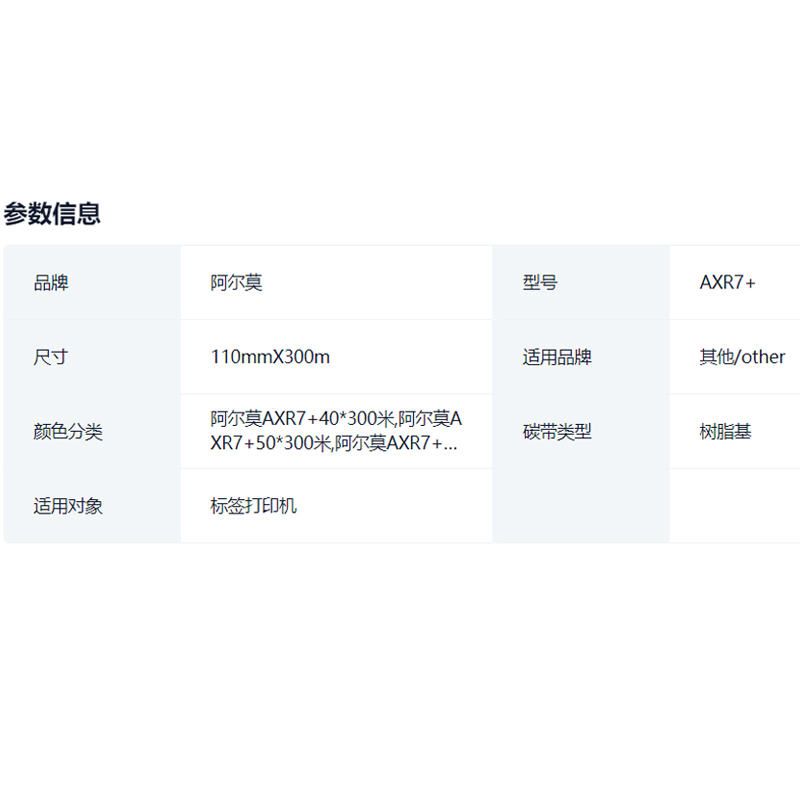Image resolution: width=800 pixels, height=800 pixels.
Task: Click the brand value 阿尔莫
Action: tap(236, 283)
